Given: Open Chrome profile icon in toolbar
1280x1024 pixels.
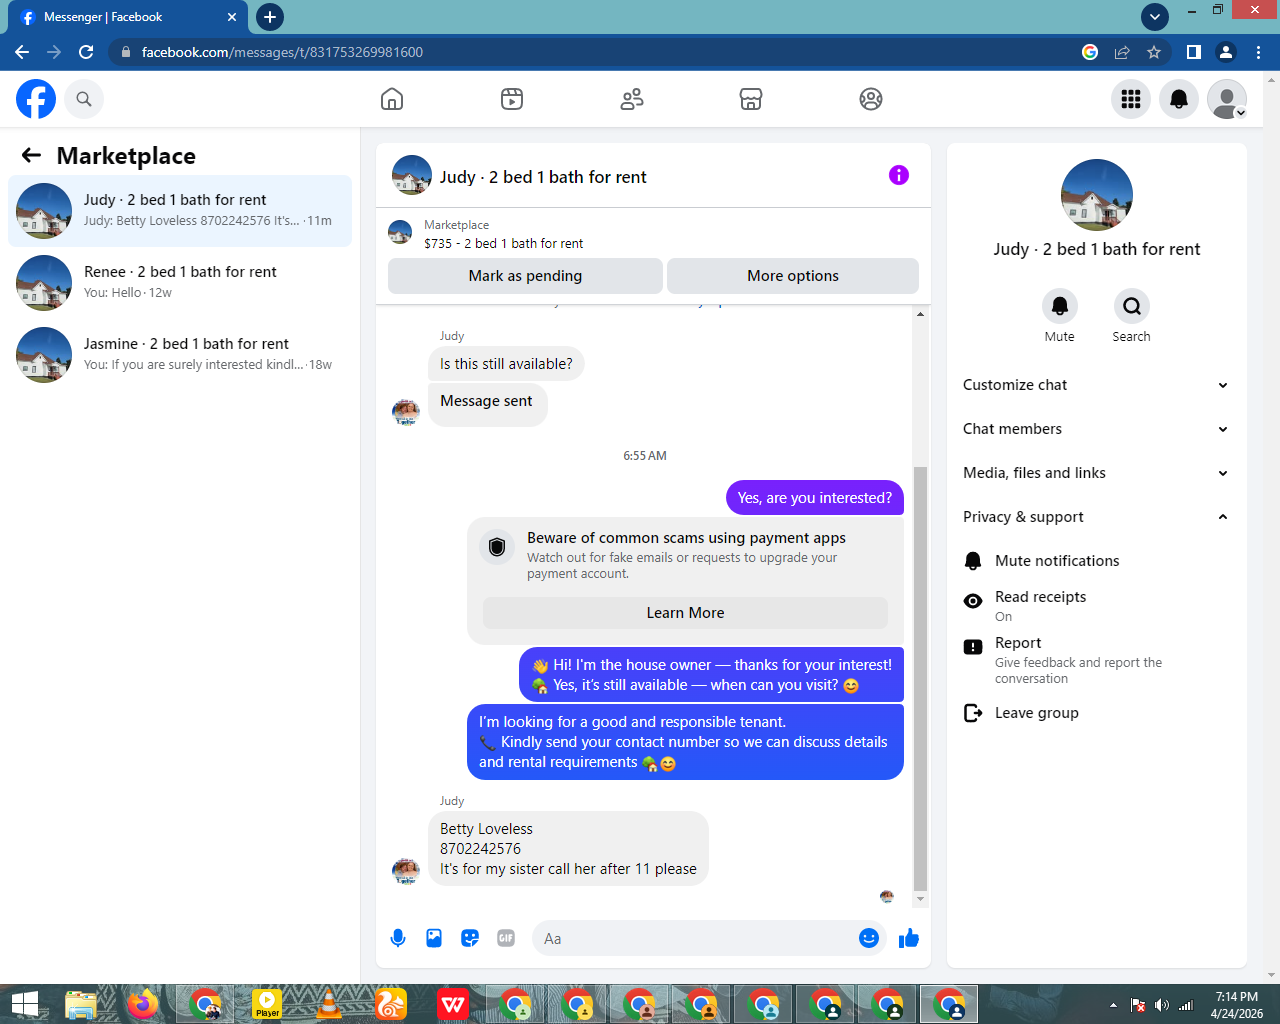Looking at the screenshot, I should point(1226,52).
